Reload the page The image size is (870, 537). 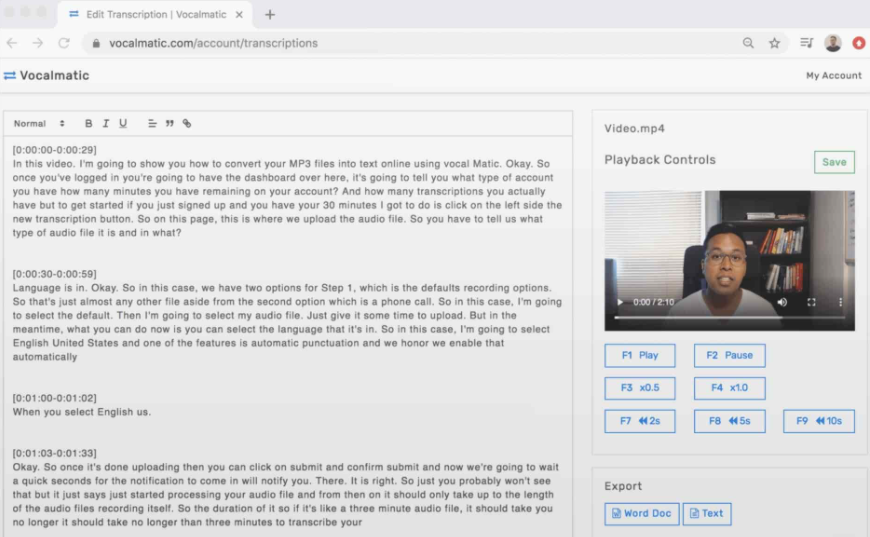[x=64, y=43]
